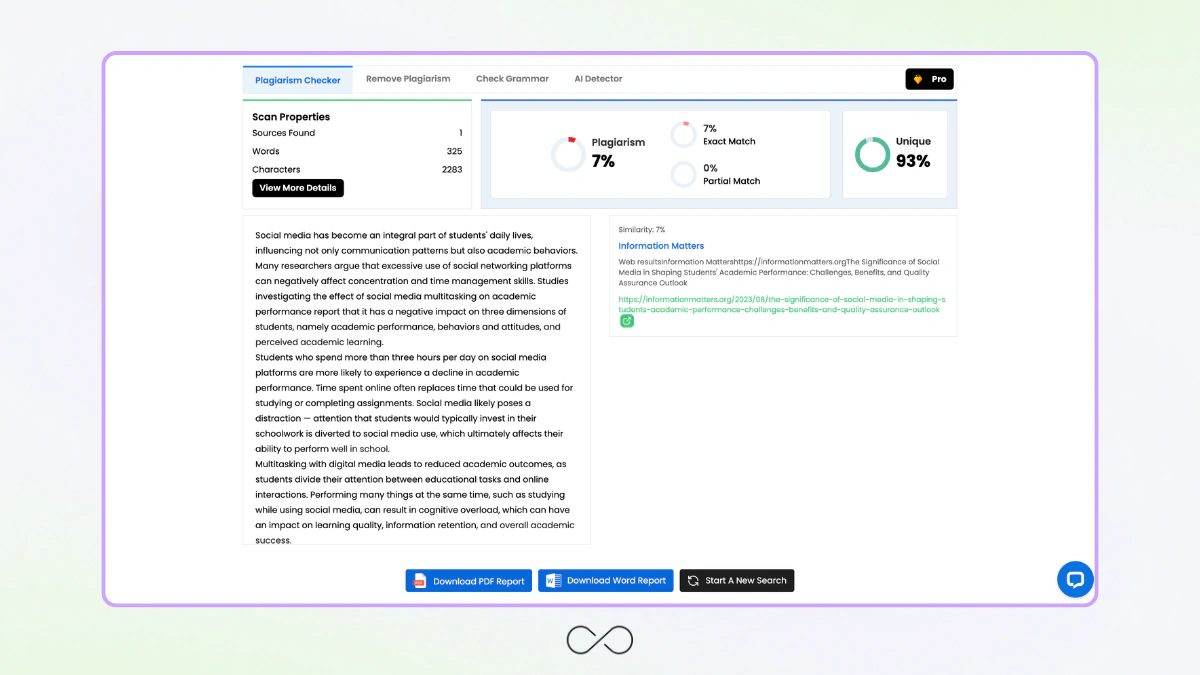Screen dimensions: 1200x675
Task: Click the Web results description snippet
Action: [779, 272]
